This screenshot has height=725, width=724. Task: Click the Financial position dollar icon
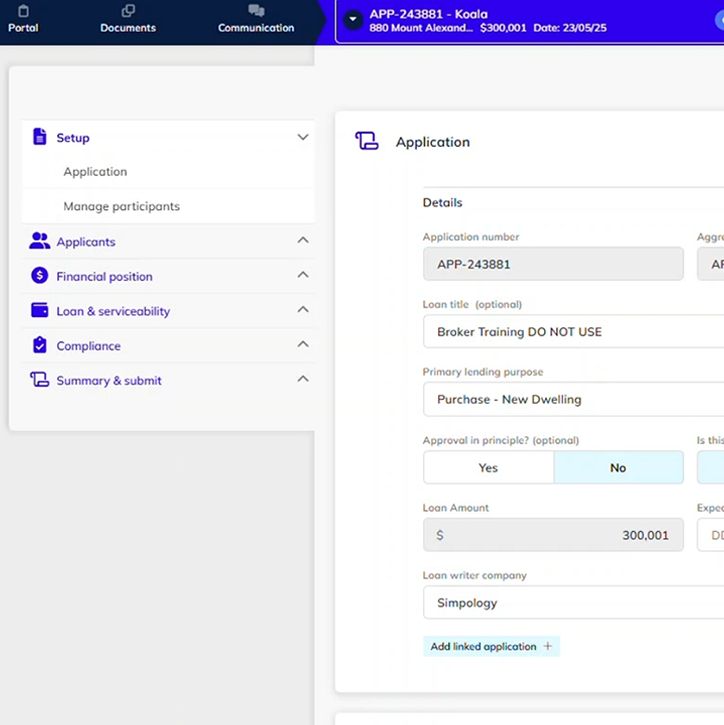[40, 276]
